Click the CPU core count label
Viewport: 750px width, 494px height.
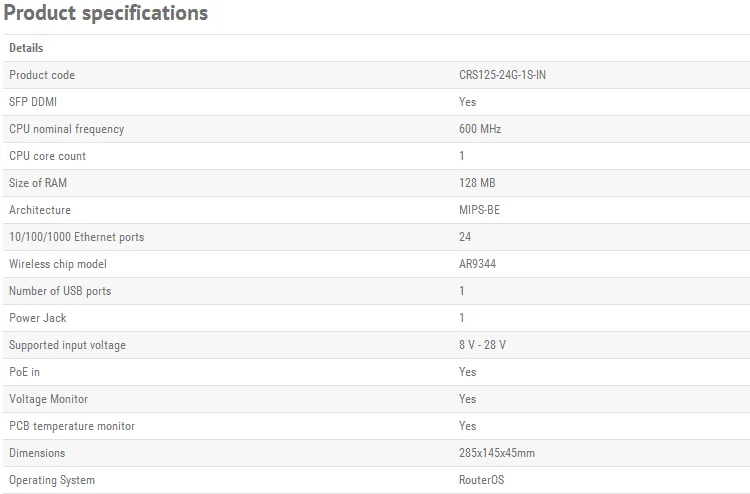(x=47, y=156)
